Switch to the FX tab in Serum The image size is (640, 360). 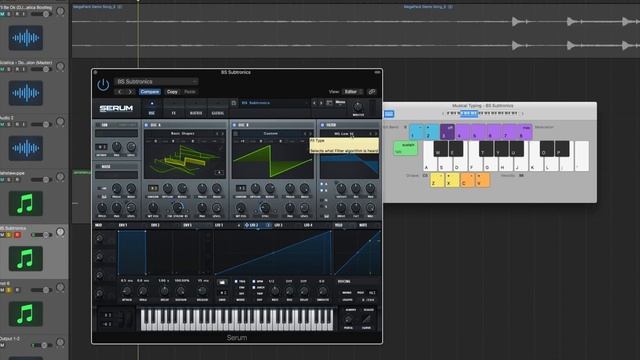[x=173, y=109]
